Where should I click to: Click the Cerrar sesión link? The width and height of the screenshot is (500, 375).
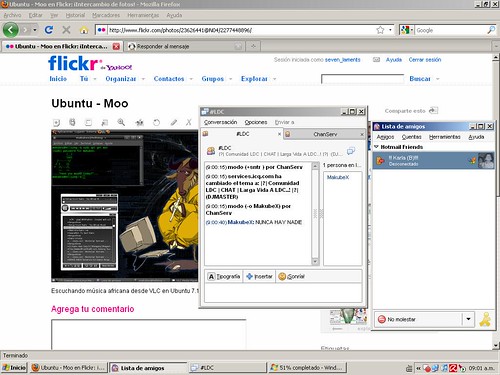tap(425, 60)
